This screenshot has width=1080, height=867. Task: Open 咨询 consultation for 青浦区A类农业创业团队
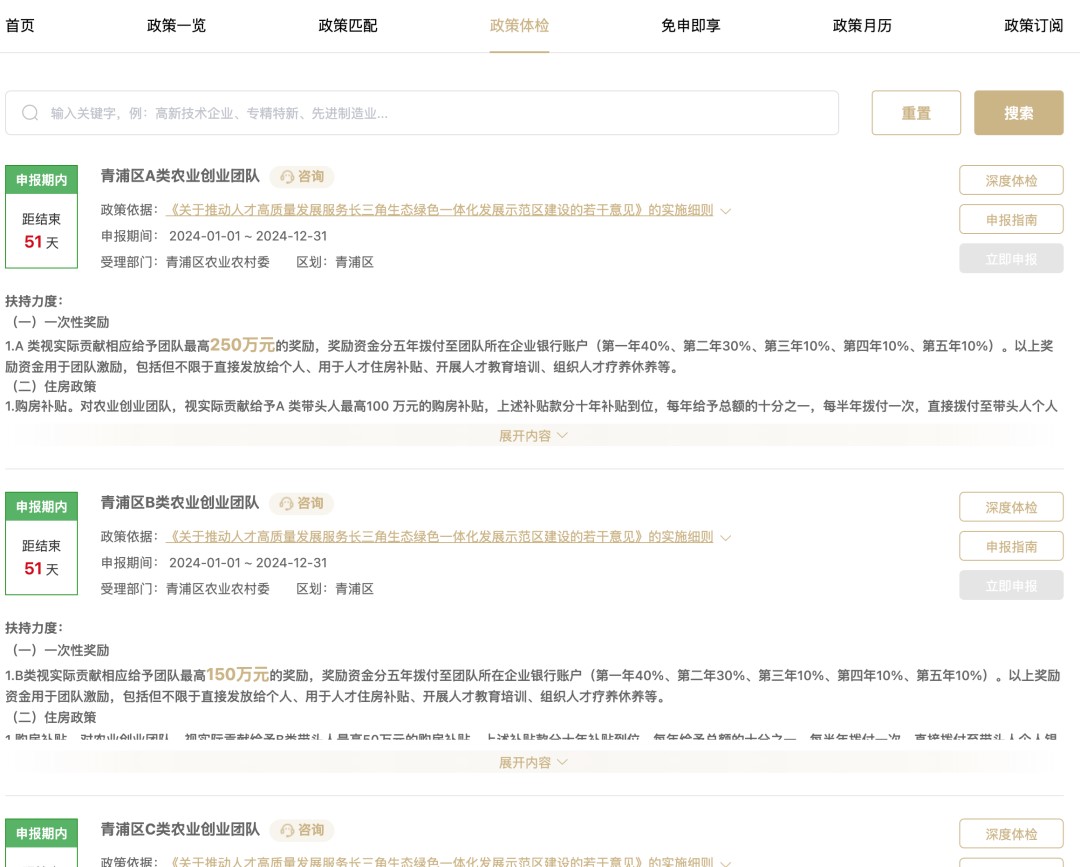pyautogui.click(x=302, y=177)
